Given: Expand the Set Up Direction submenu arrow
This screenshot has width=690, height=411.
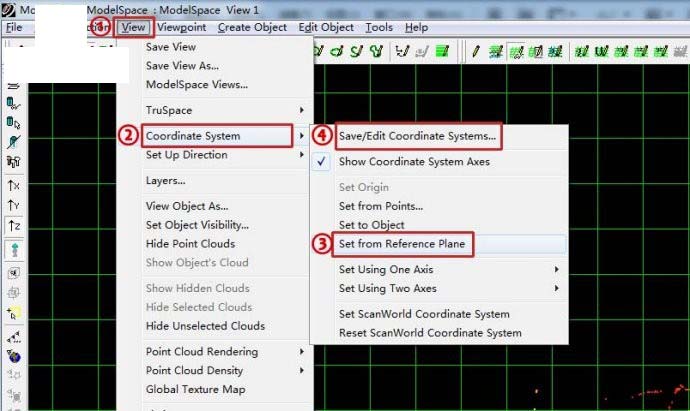Looking at the screenshot, I should tap(302, 154).
